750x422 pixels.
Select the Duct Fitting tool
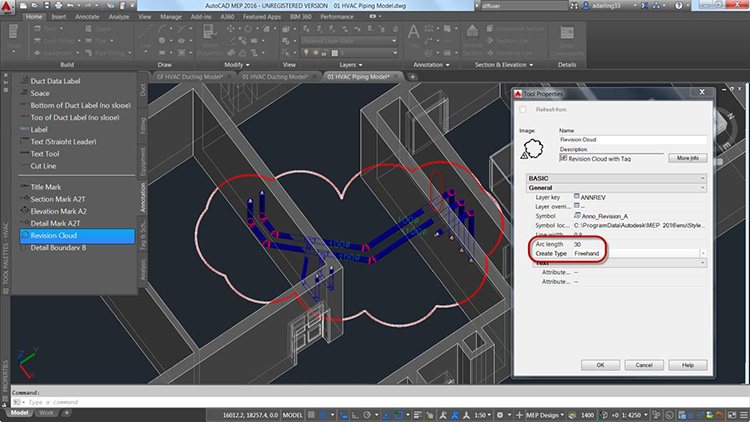[x=55, y=41]
